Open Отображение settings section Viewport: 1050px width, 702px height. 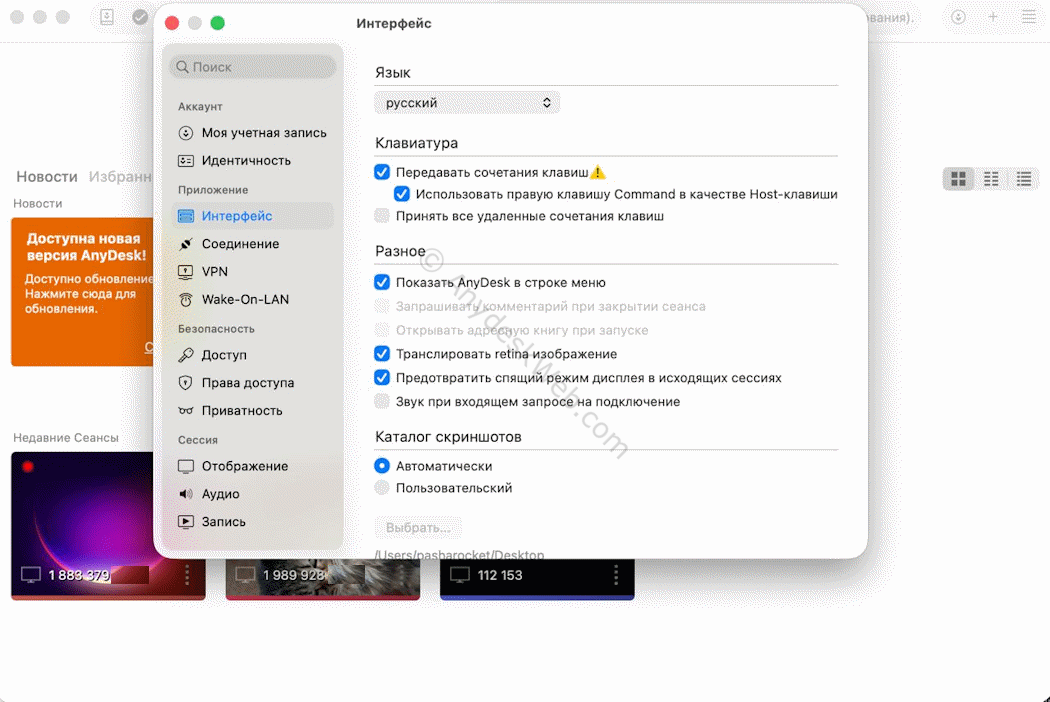pos(252,466)
